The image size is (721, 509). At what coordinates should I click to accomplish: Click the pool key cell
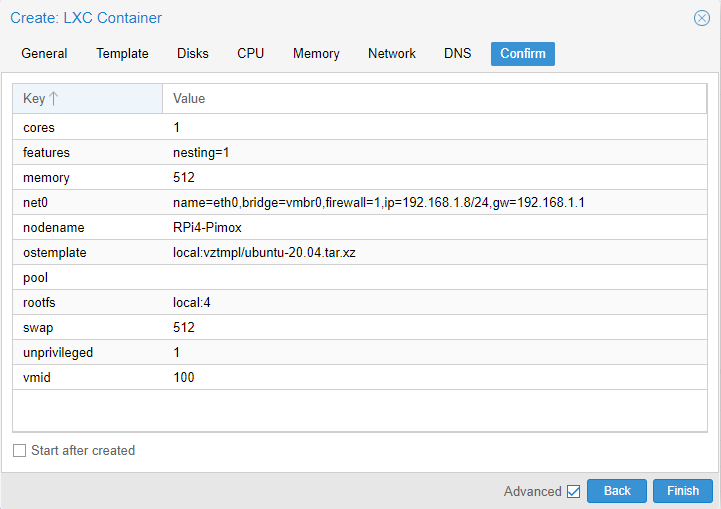[87, 277]
